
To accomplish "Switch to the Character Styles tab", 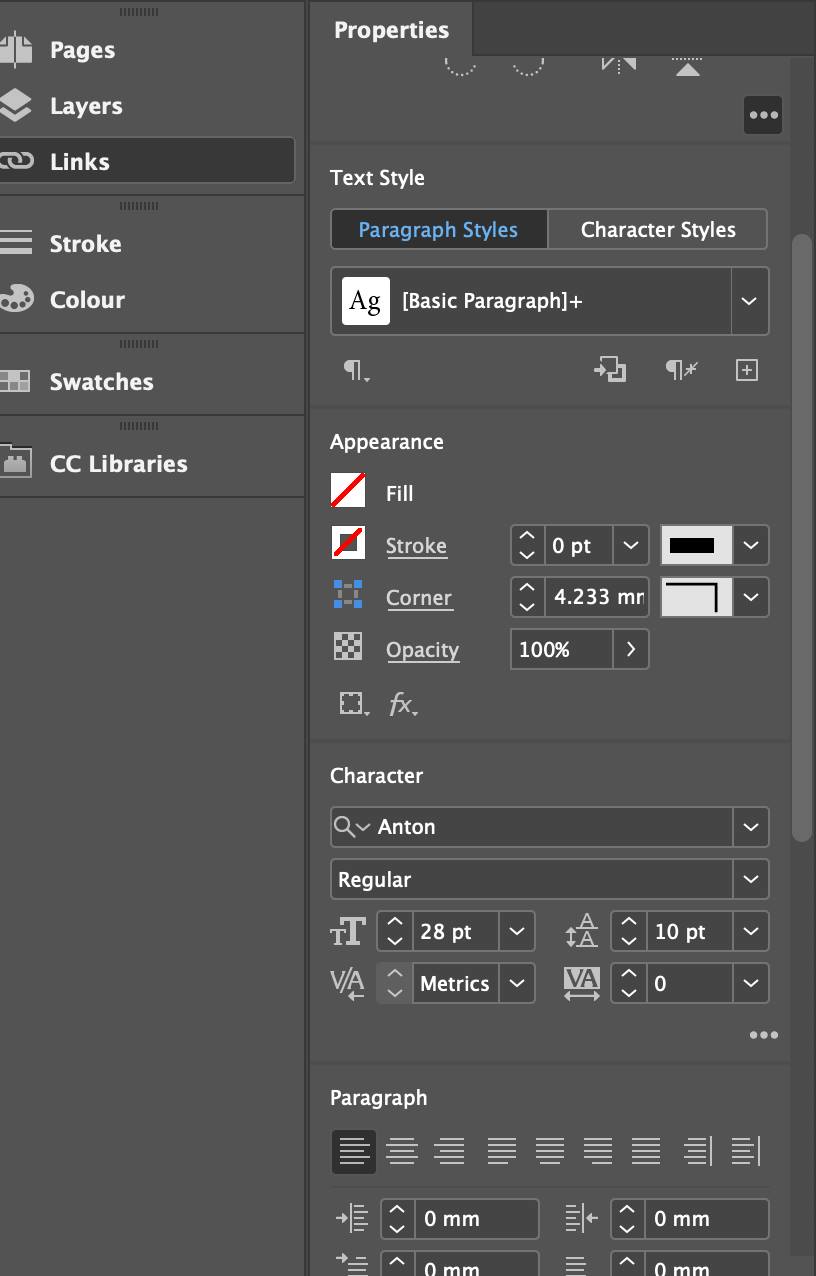I will click(658, 229).
